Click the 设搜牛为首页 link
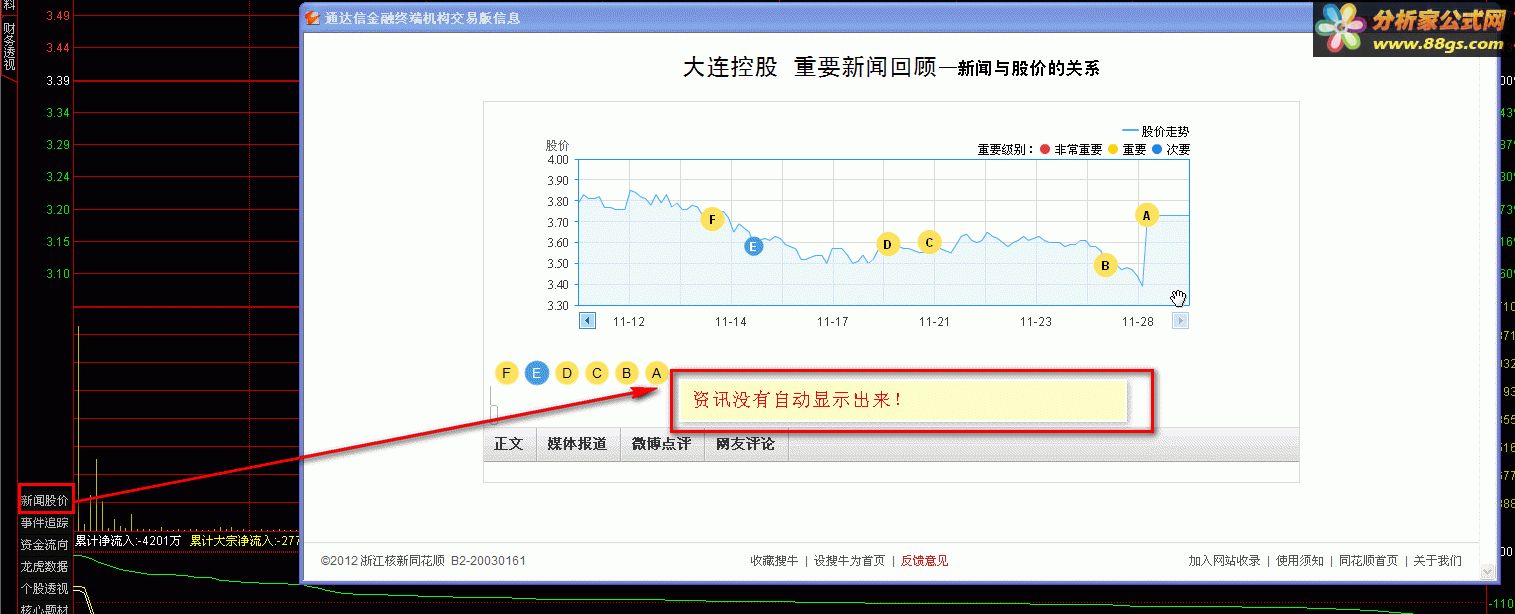The image size is (1515, 614). pyautogui.click(x=849, y=561)
